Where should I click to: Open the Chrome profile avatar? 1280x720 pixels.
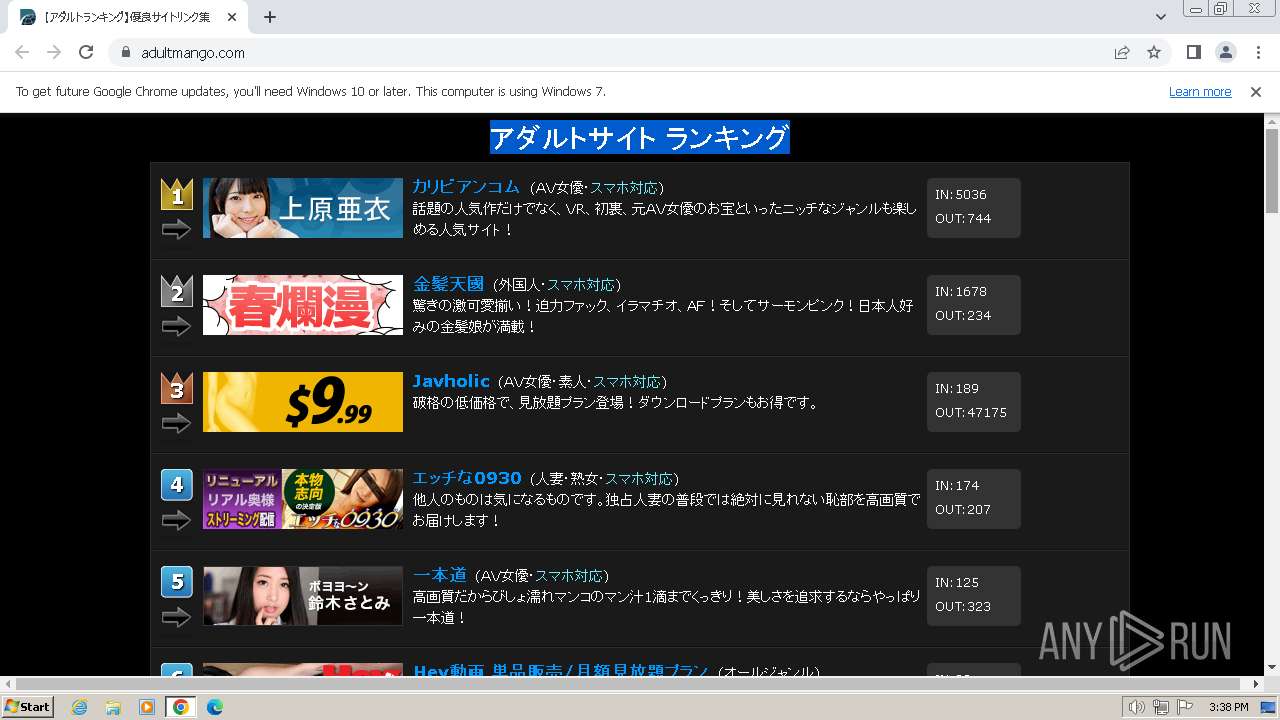(1226, 52)
